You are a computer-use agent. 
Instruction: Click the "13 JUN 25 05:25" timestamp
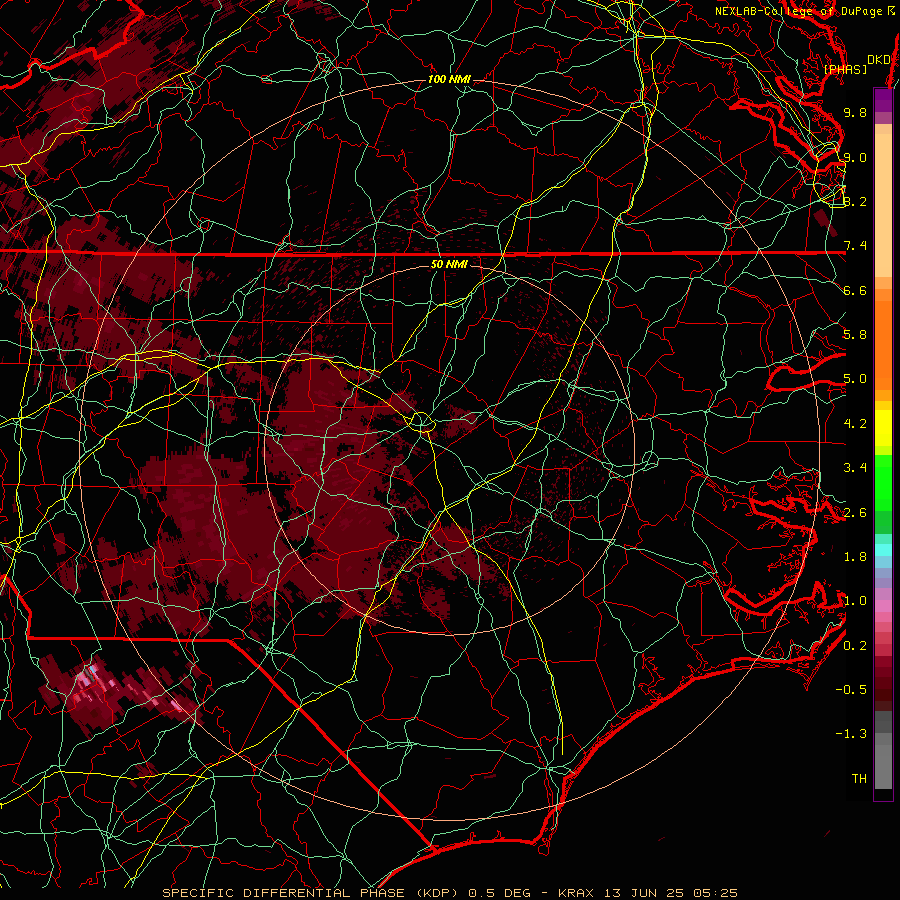[x=670, y=893]
